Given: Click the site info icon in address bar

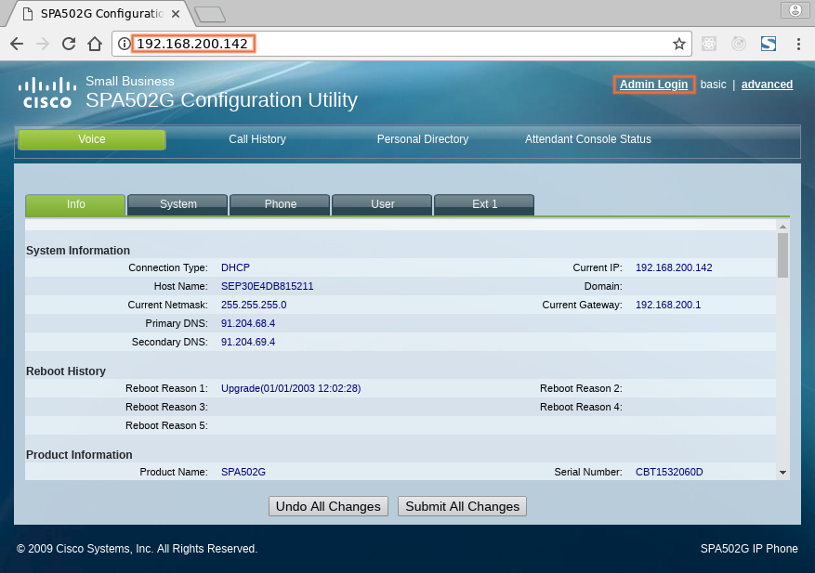Looking at the screenshot, I should [124, 44].
